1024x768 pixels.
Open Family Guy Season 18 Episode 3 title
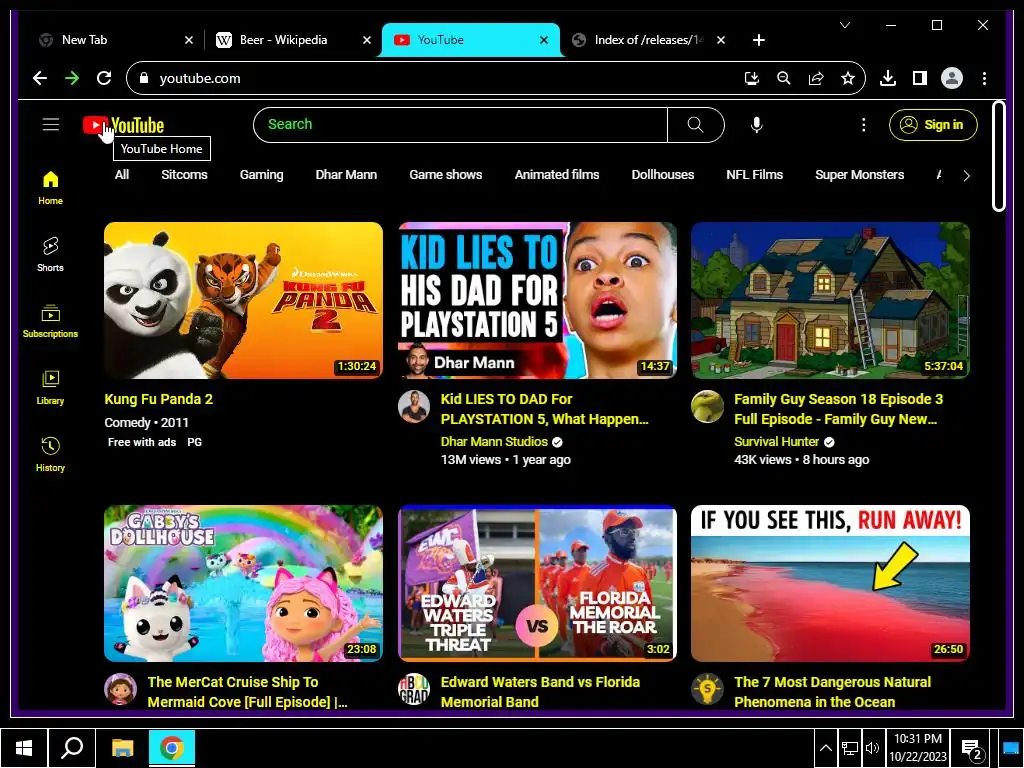(x=838, y=409)
